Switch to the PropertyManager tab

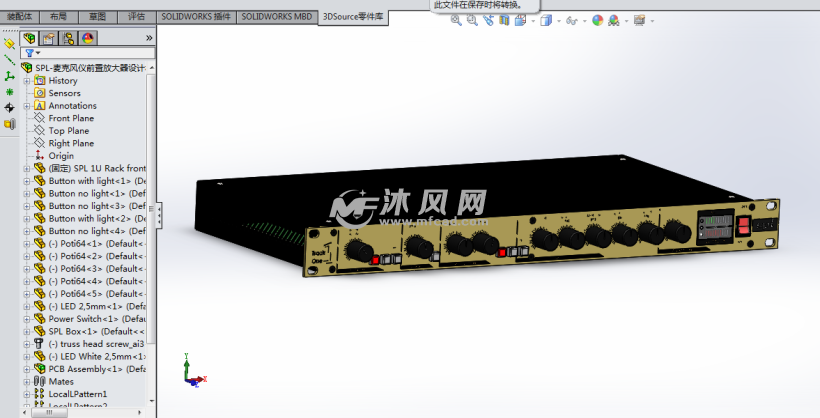(49, 38)
